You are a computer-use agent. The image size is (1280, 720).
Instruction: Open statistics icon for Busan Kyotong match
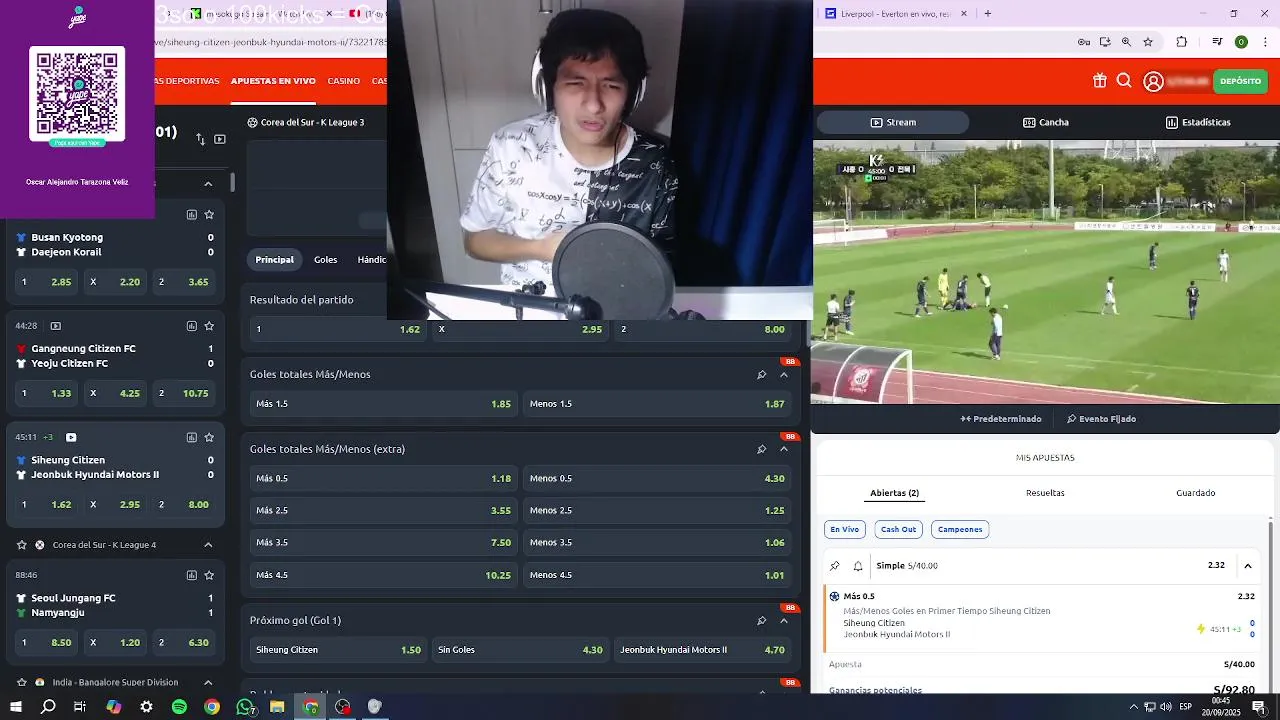pos(191,214)
